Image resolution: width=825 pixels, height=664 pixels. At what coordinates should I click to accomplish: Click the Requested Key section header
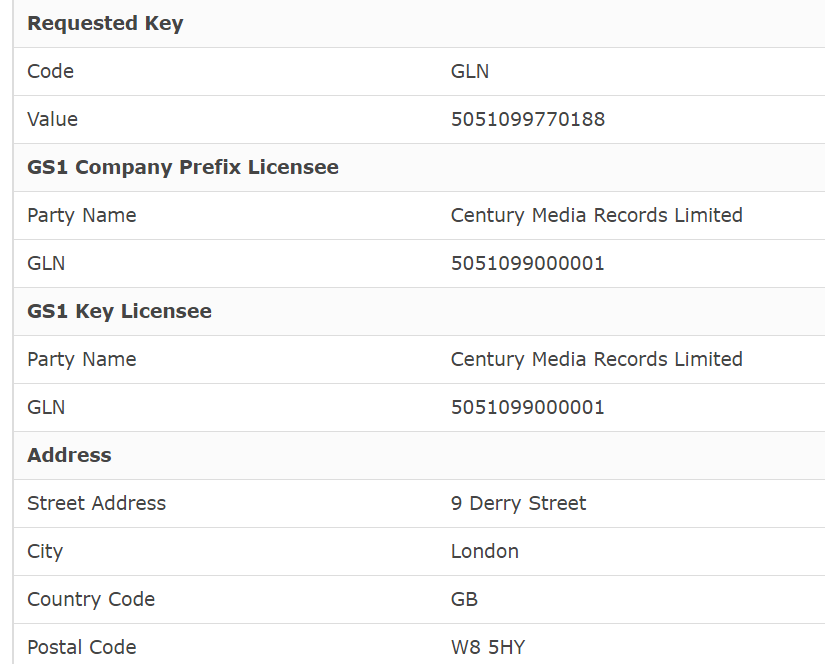(105, 24)
